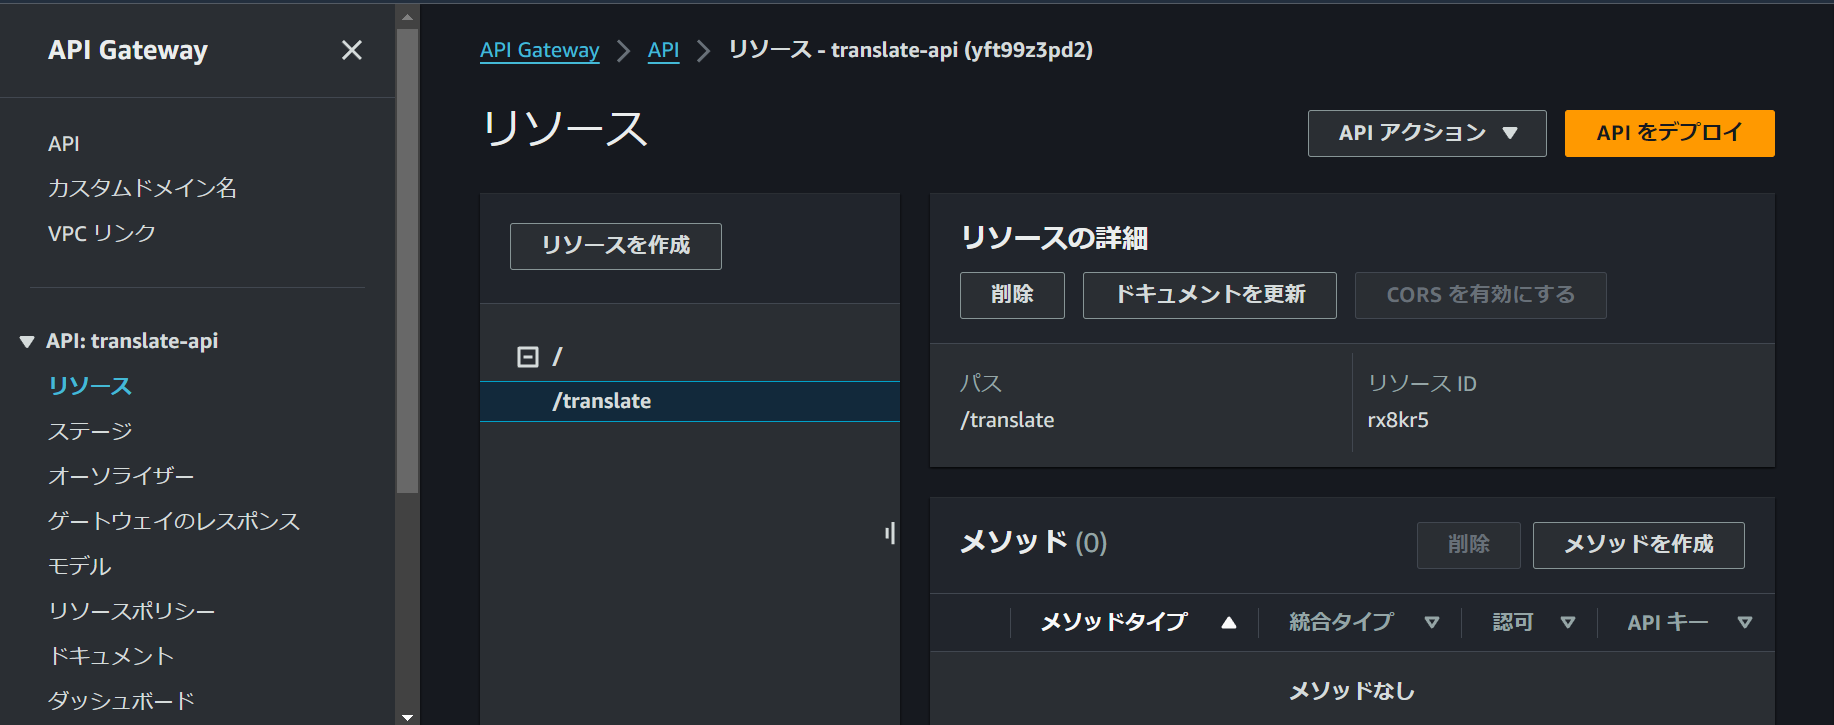Click breadcrumb chevron after API Gateway
This screenshot has width=1834, height=725.
(x=624, y=51)
